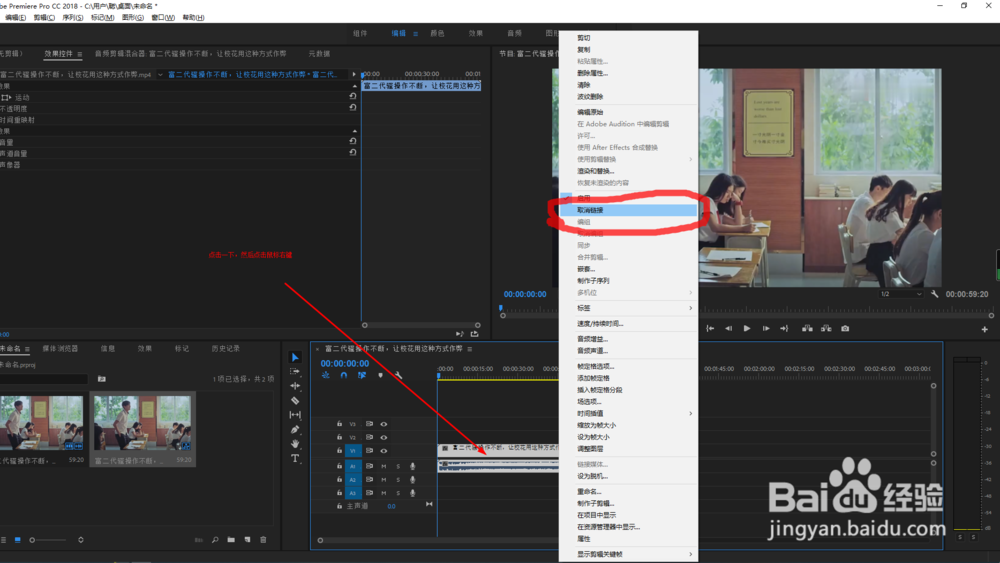Reset the Motion effect parameters
The height and width of the screenshot is (563, 1000).
pos(353,96)
